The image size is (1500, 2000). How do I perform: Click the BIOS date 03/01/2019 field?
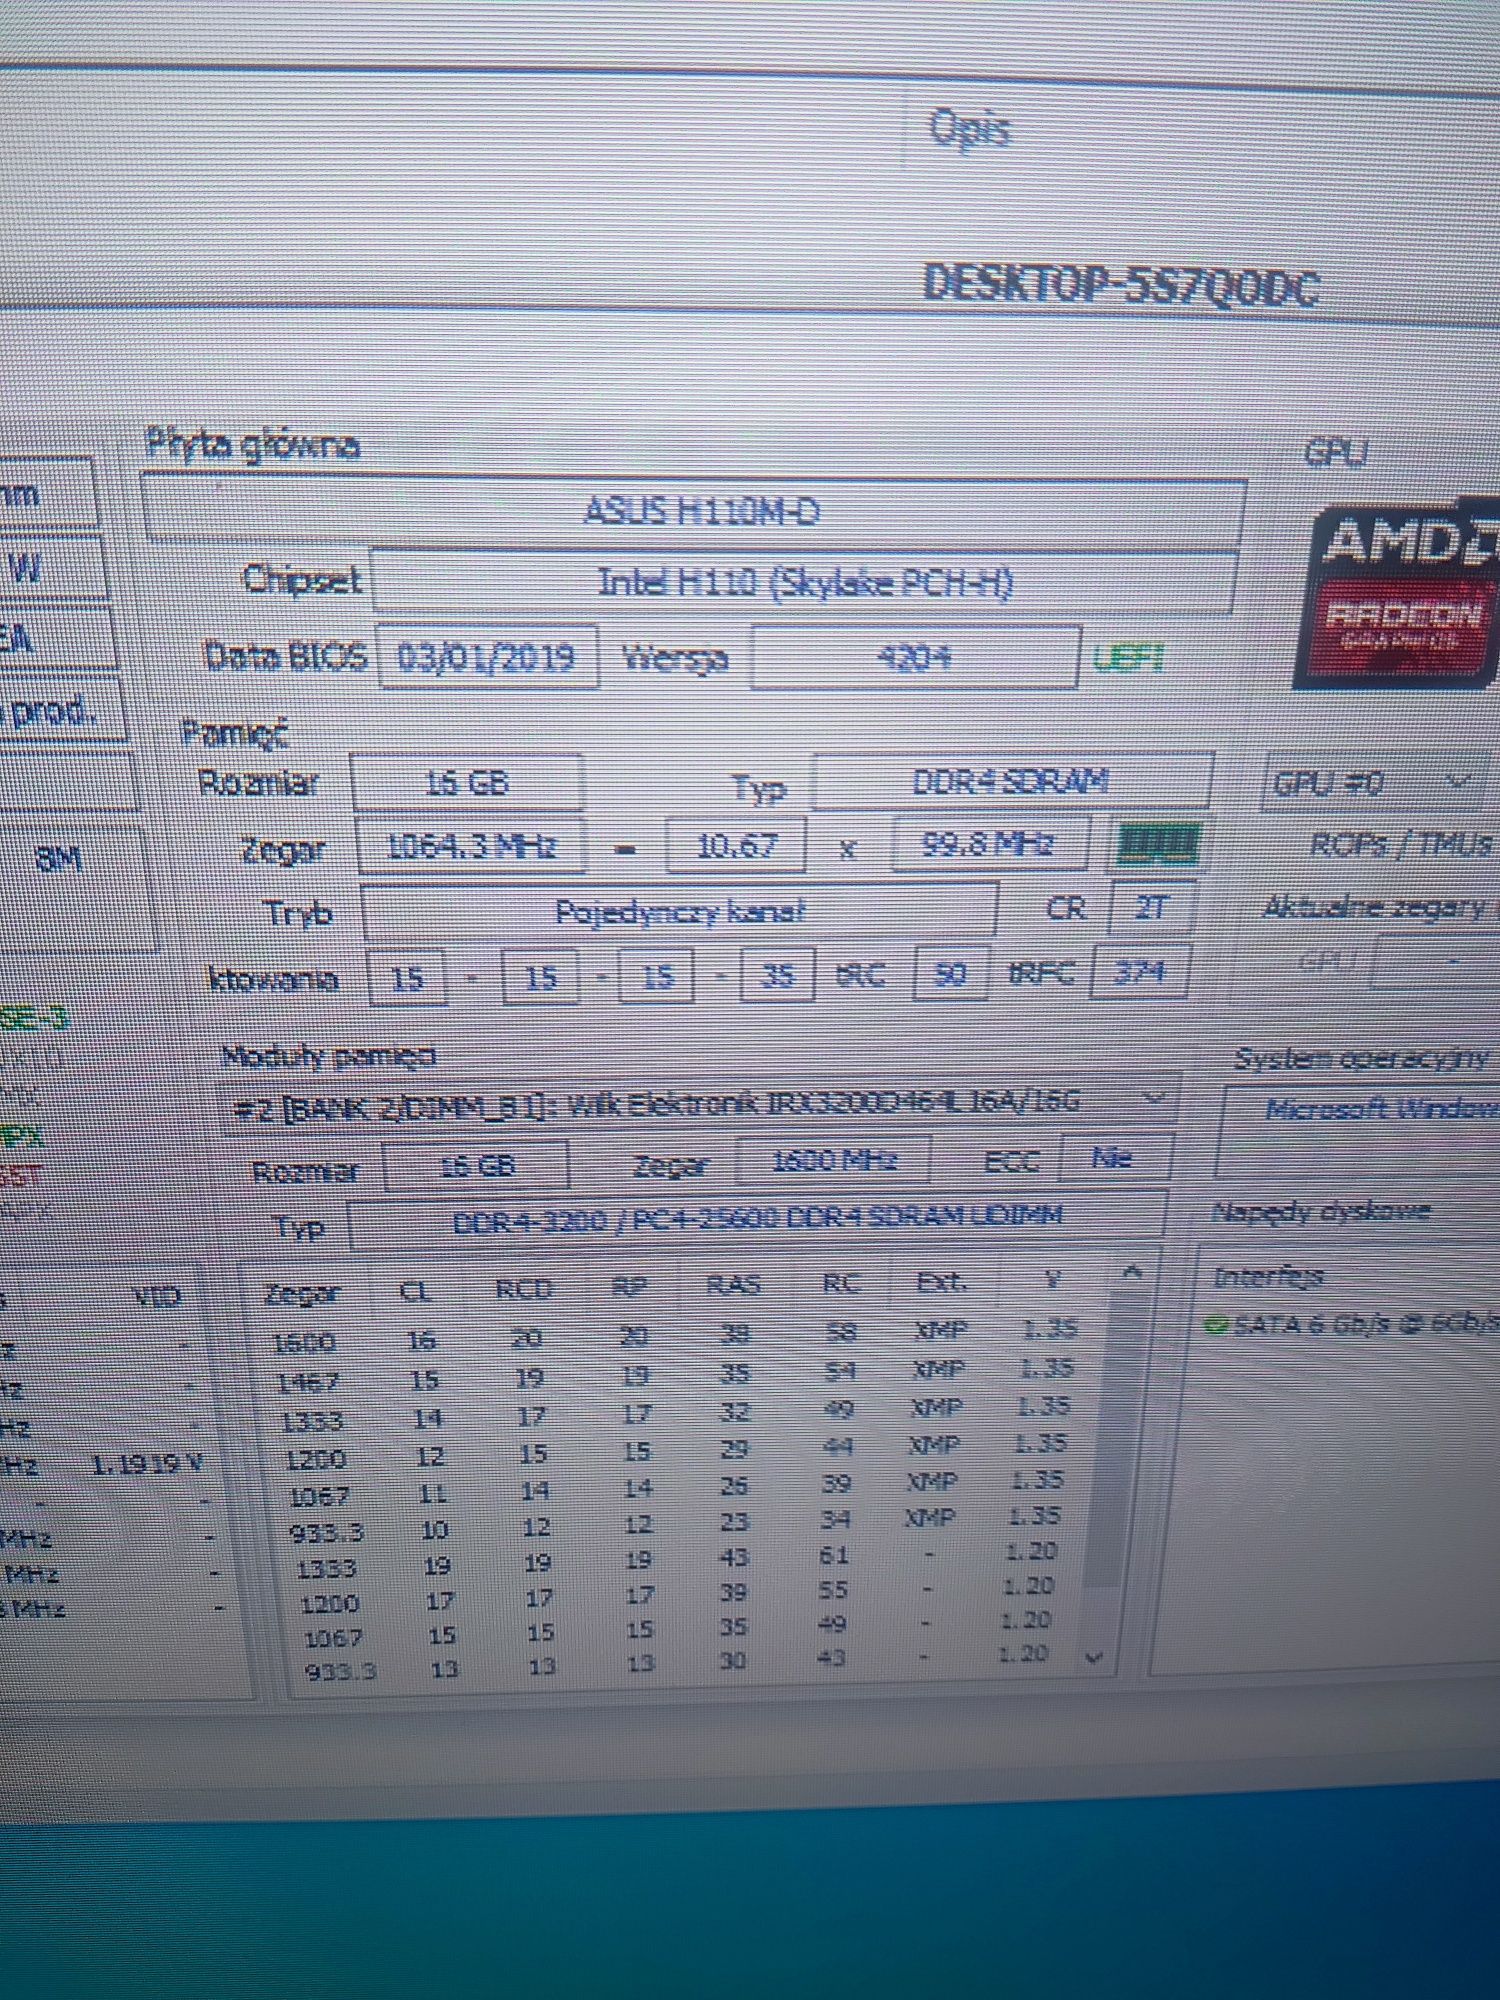coord(487,657)
